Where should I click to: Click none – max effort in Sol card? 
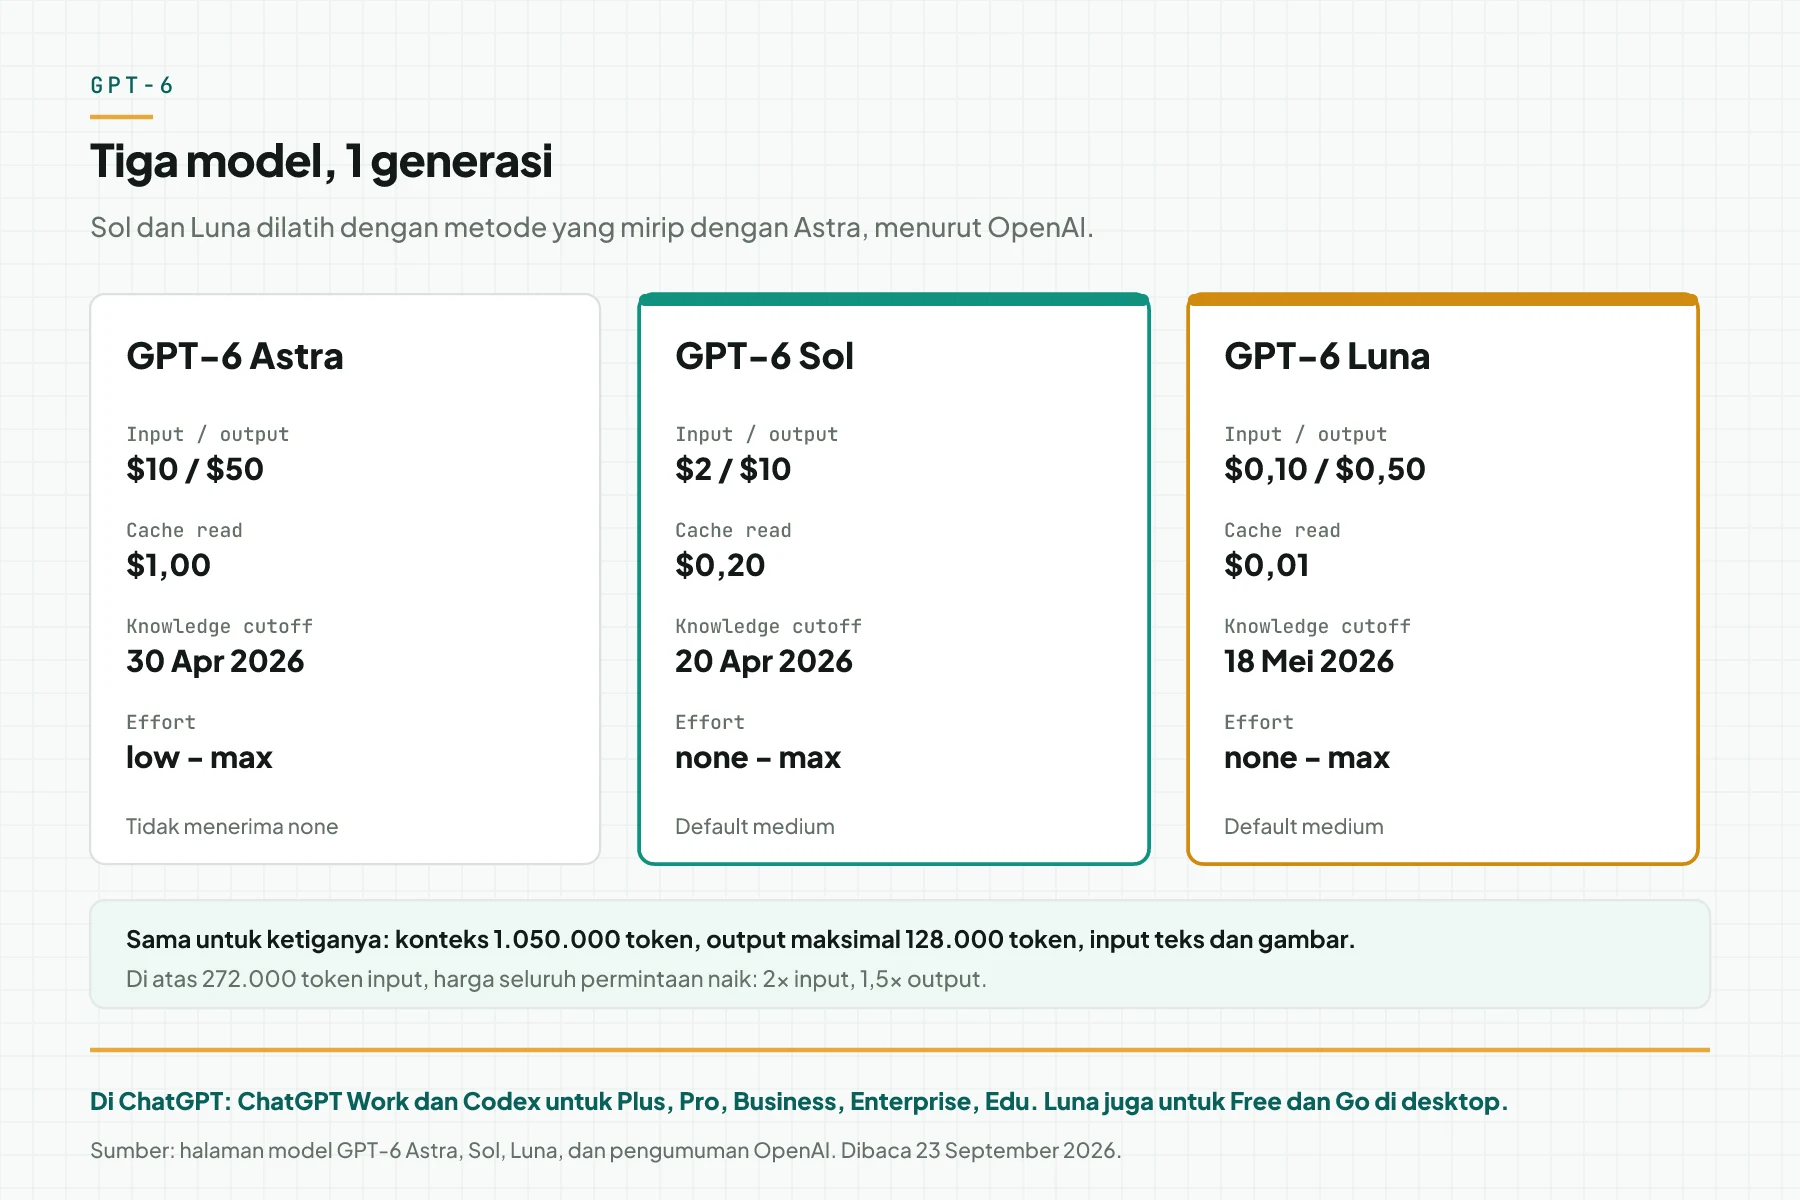tap(758, 757)
